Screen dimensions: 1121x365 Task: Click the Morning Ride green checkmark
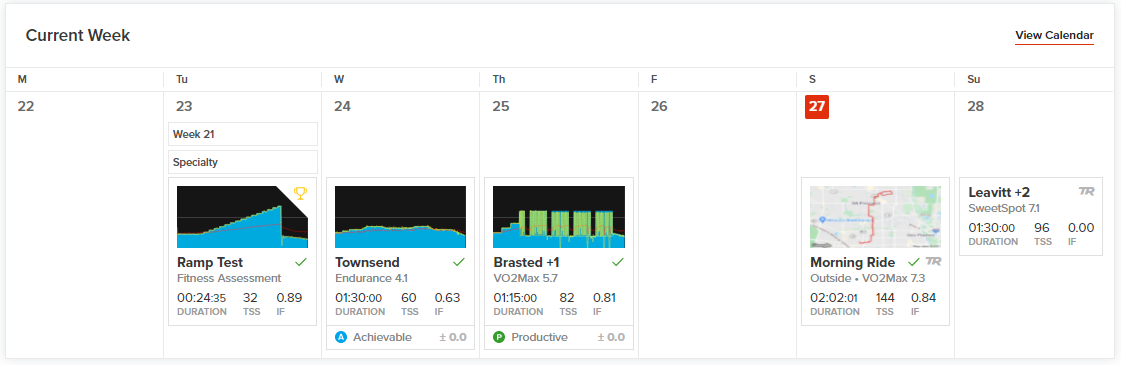[x=914, y=262]
